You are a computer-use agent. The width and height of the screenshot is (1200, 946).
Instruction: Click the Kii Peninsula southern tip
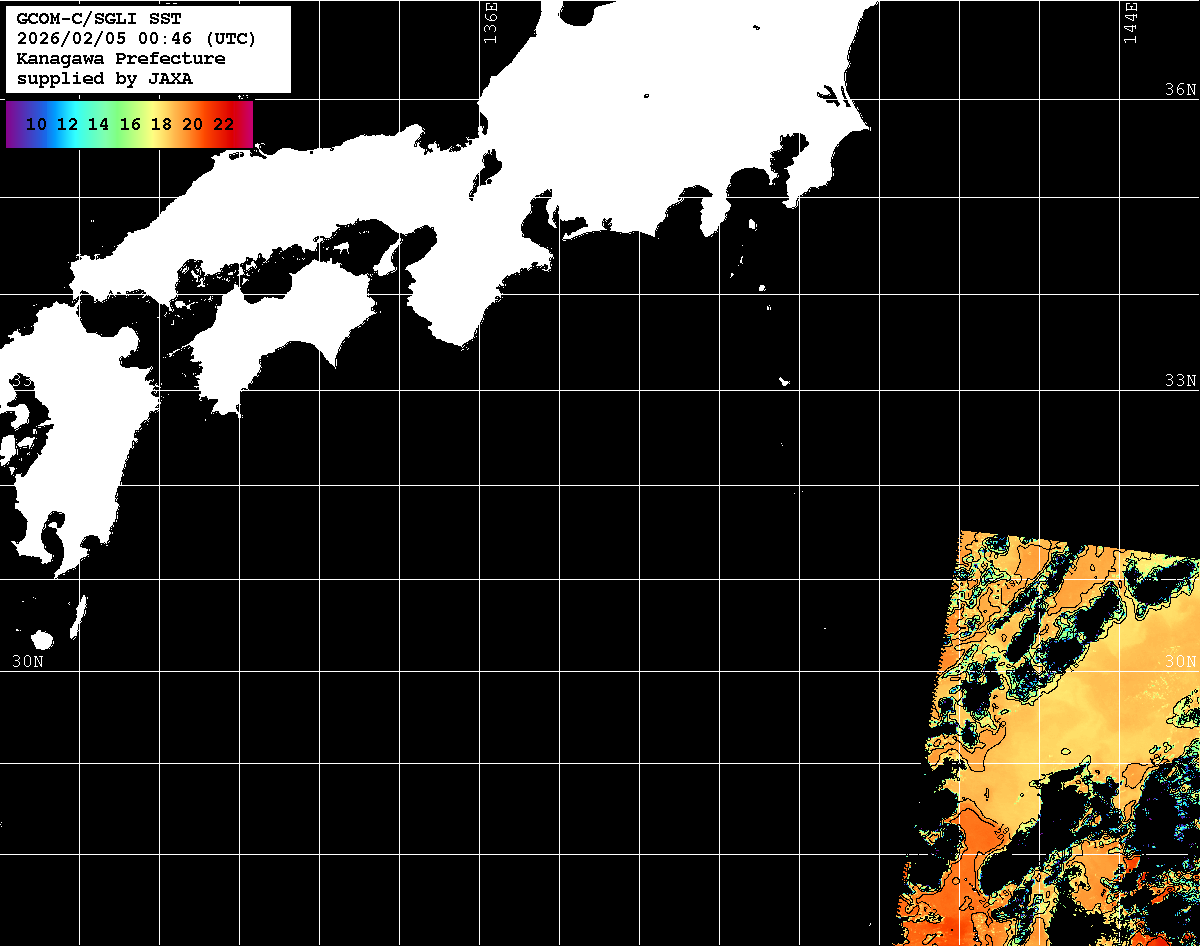point(462,342)
